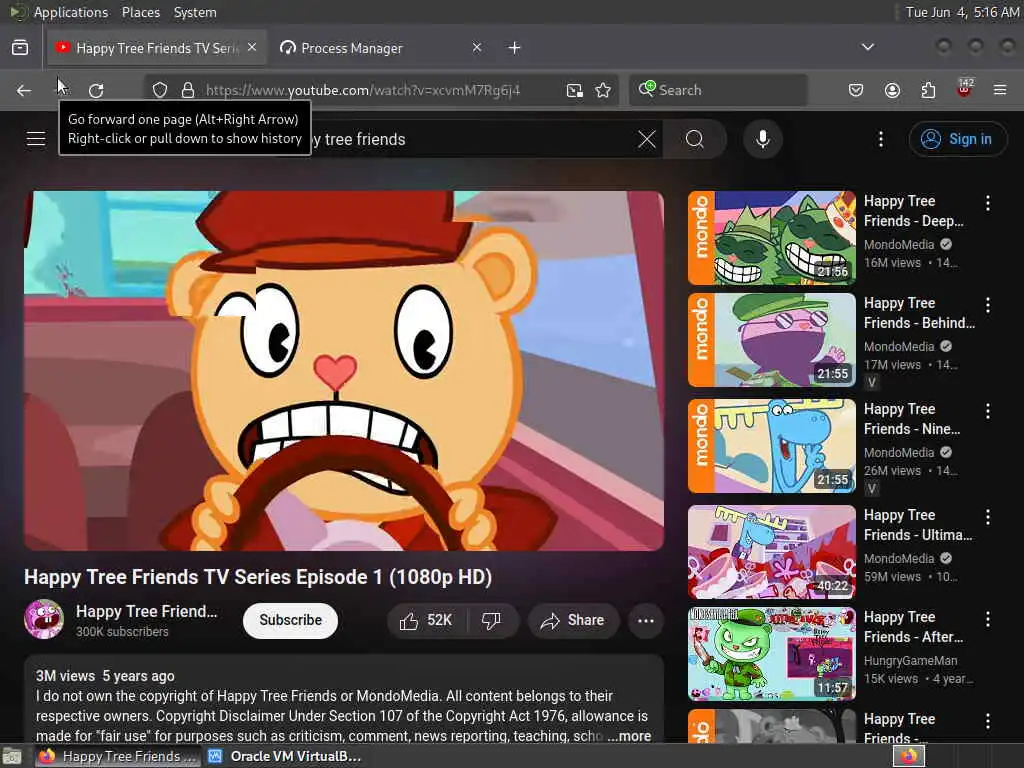Click video title Happy Tree Friends TV Series Episode 1
1024x768 pixels.
click(x=258, y=577)
